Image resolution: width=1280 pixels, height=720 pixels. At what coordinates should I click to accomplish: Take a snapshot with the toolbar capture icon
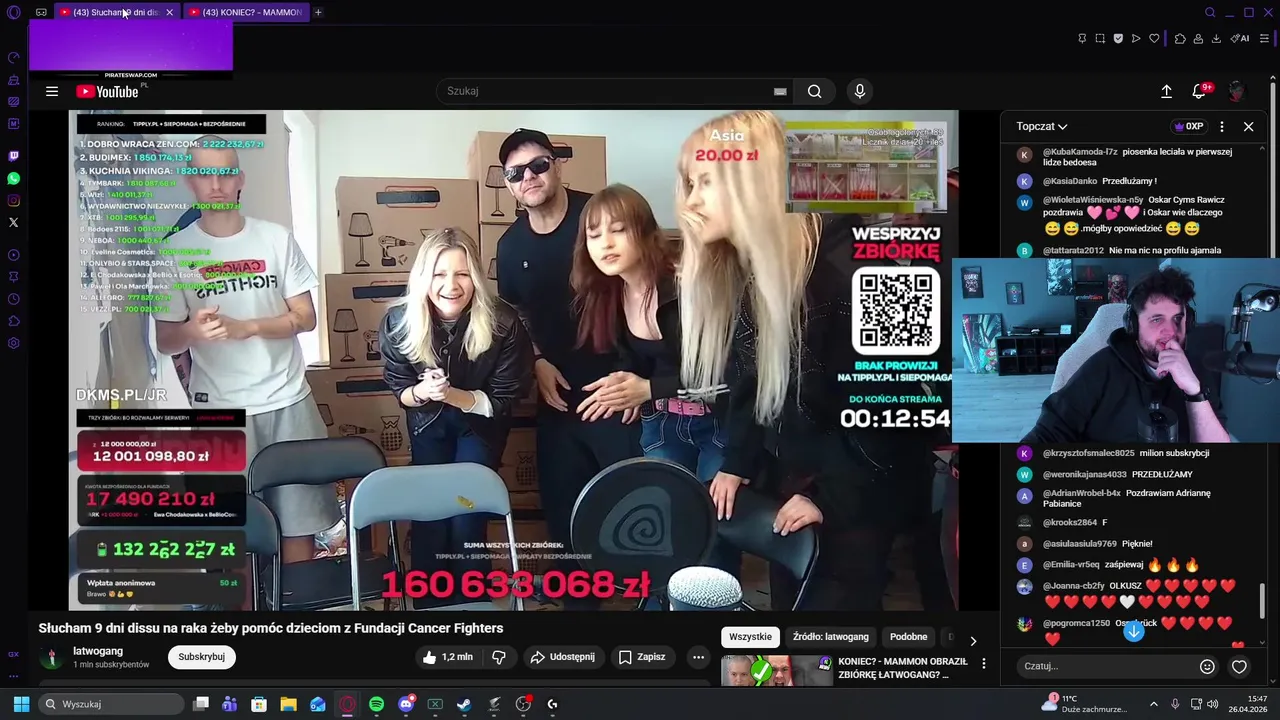point(1100,39)
